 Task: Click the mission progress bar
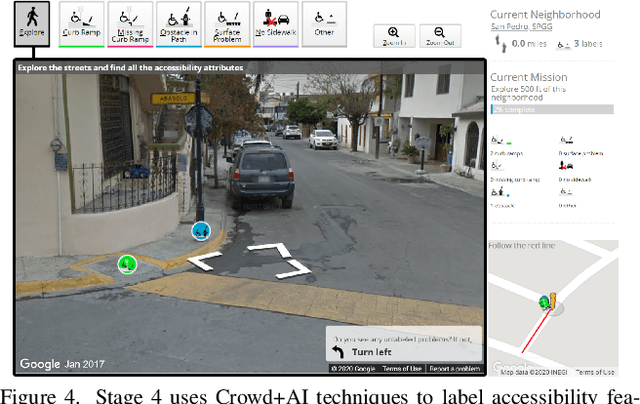551,109
